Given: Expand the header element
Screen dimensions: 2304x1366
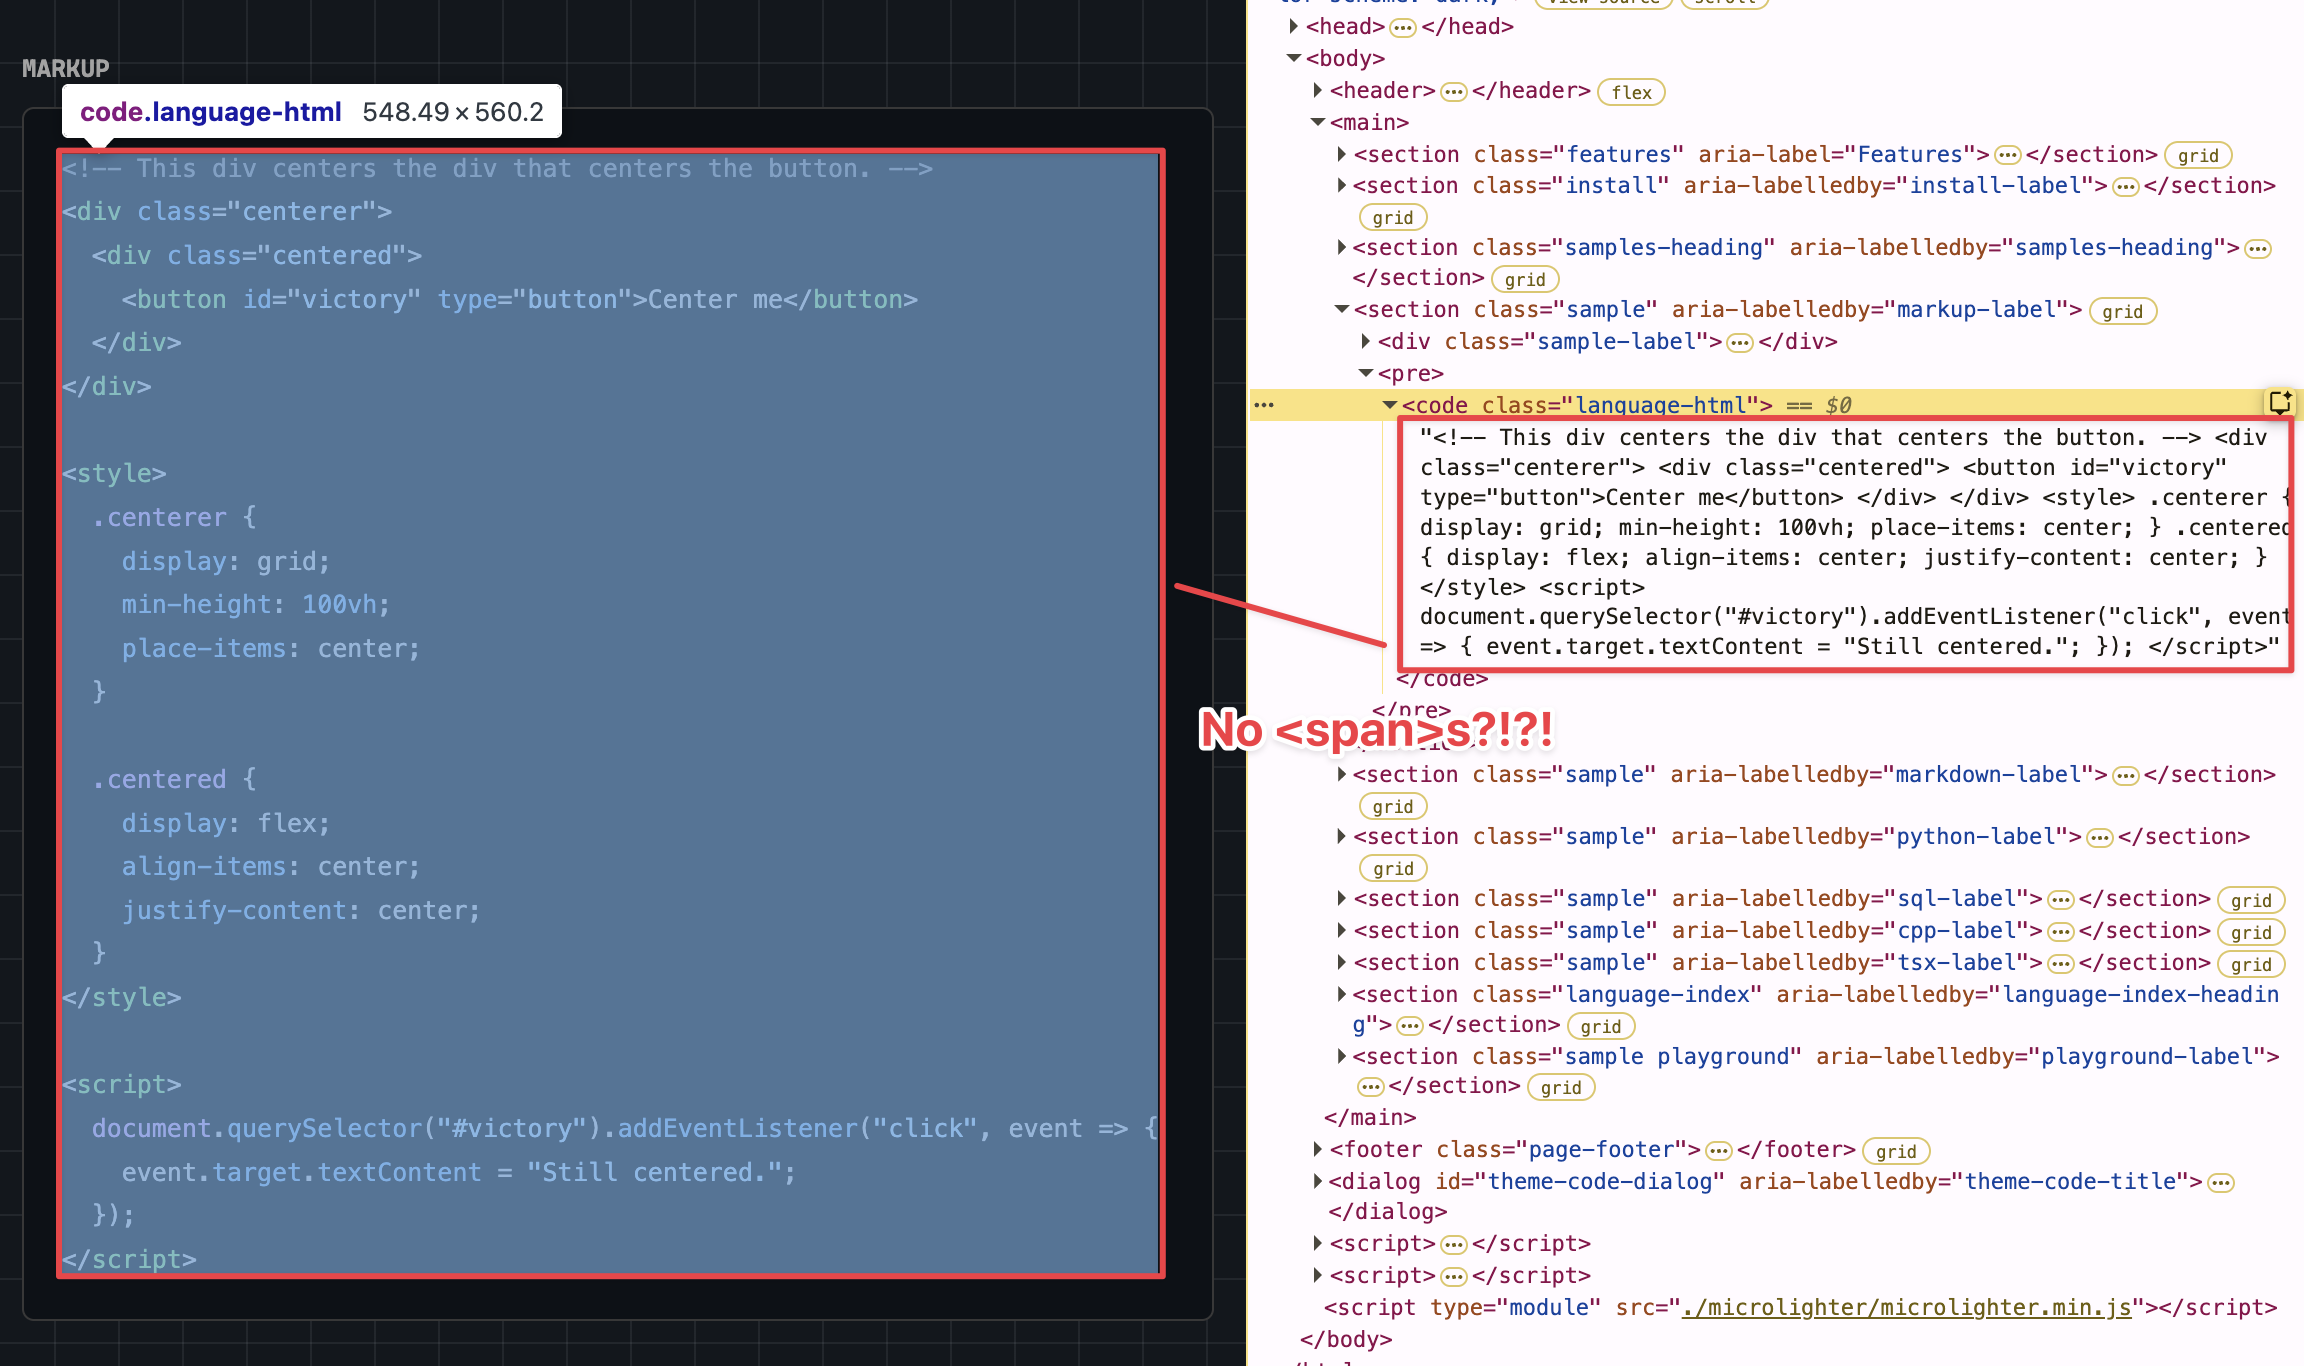Looking at the screenshot, I should [x=1318, y=90].
